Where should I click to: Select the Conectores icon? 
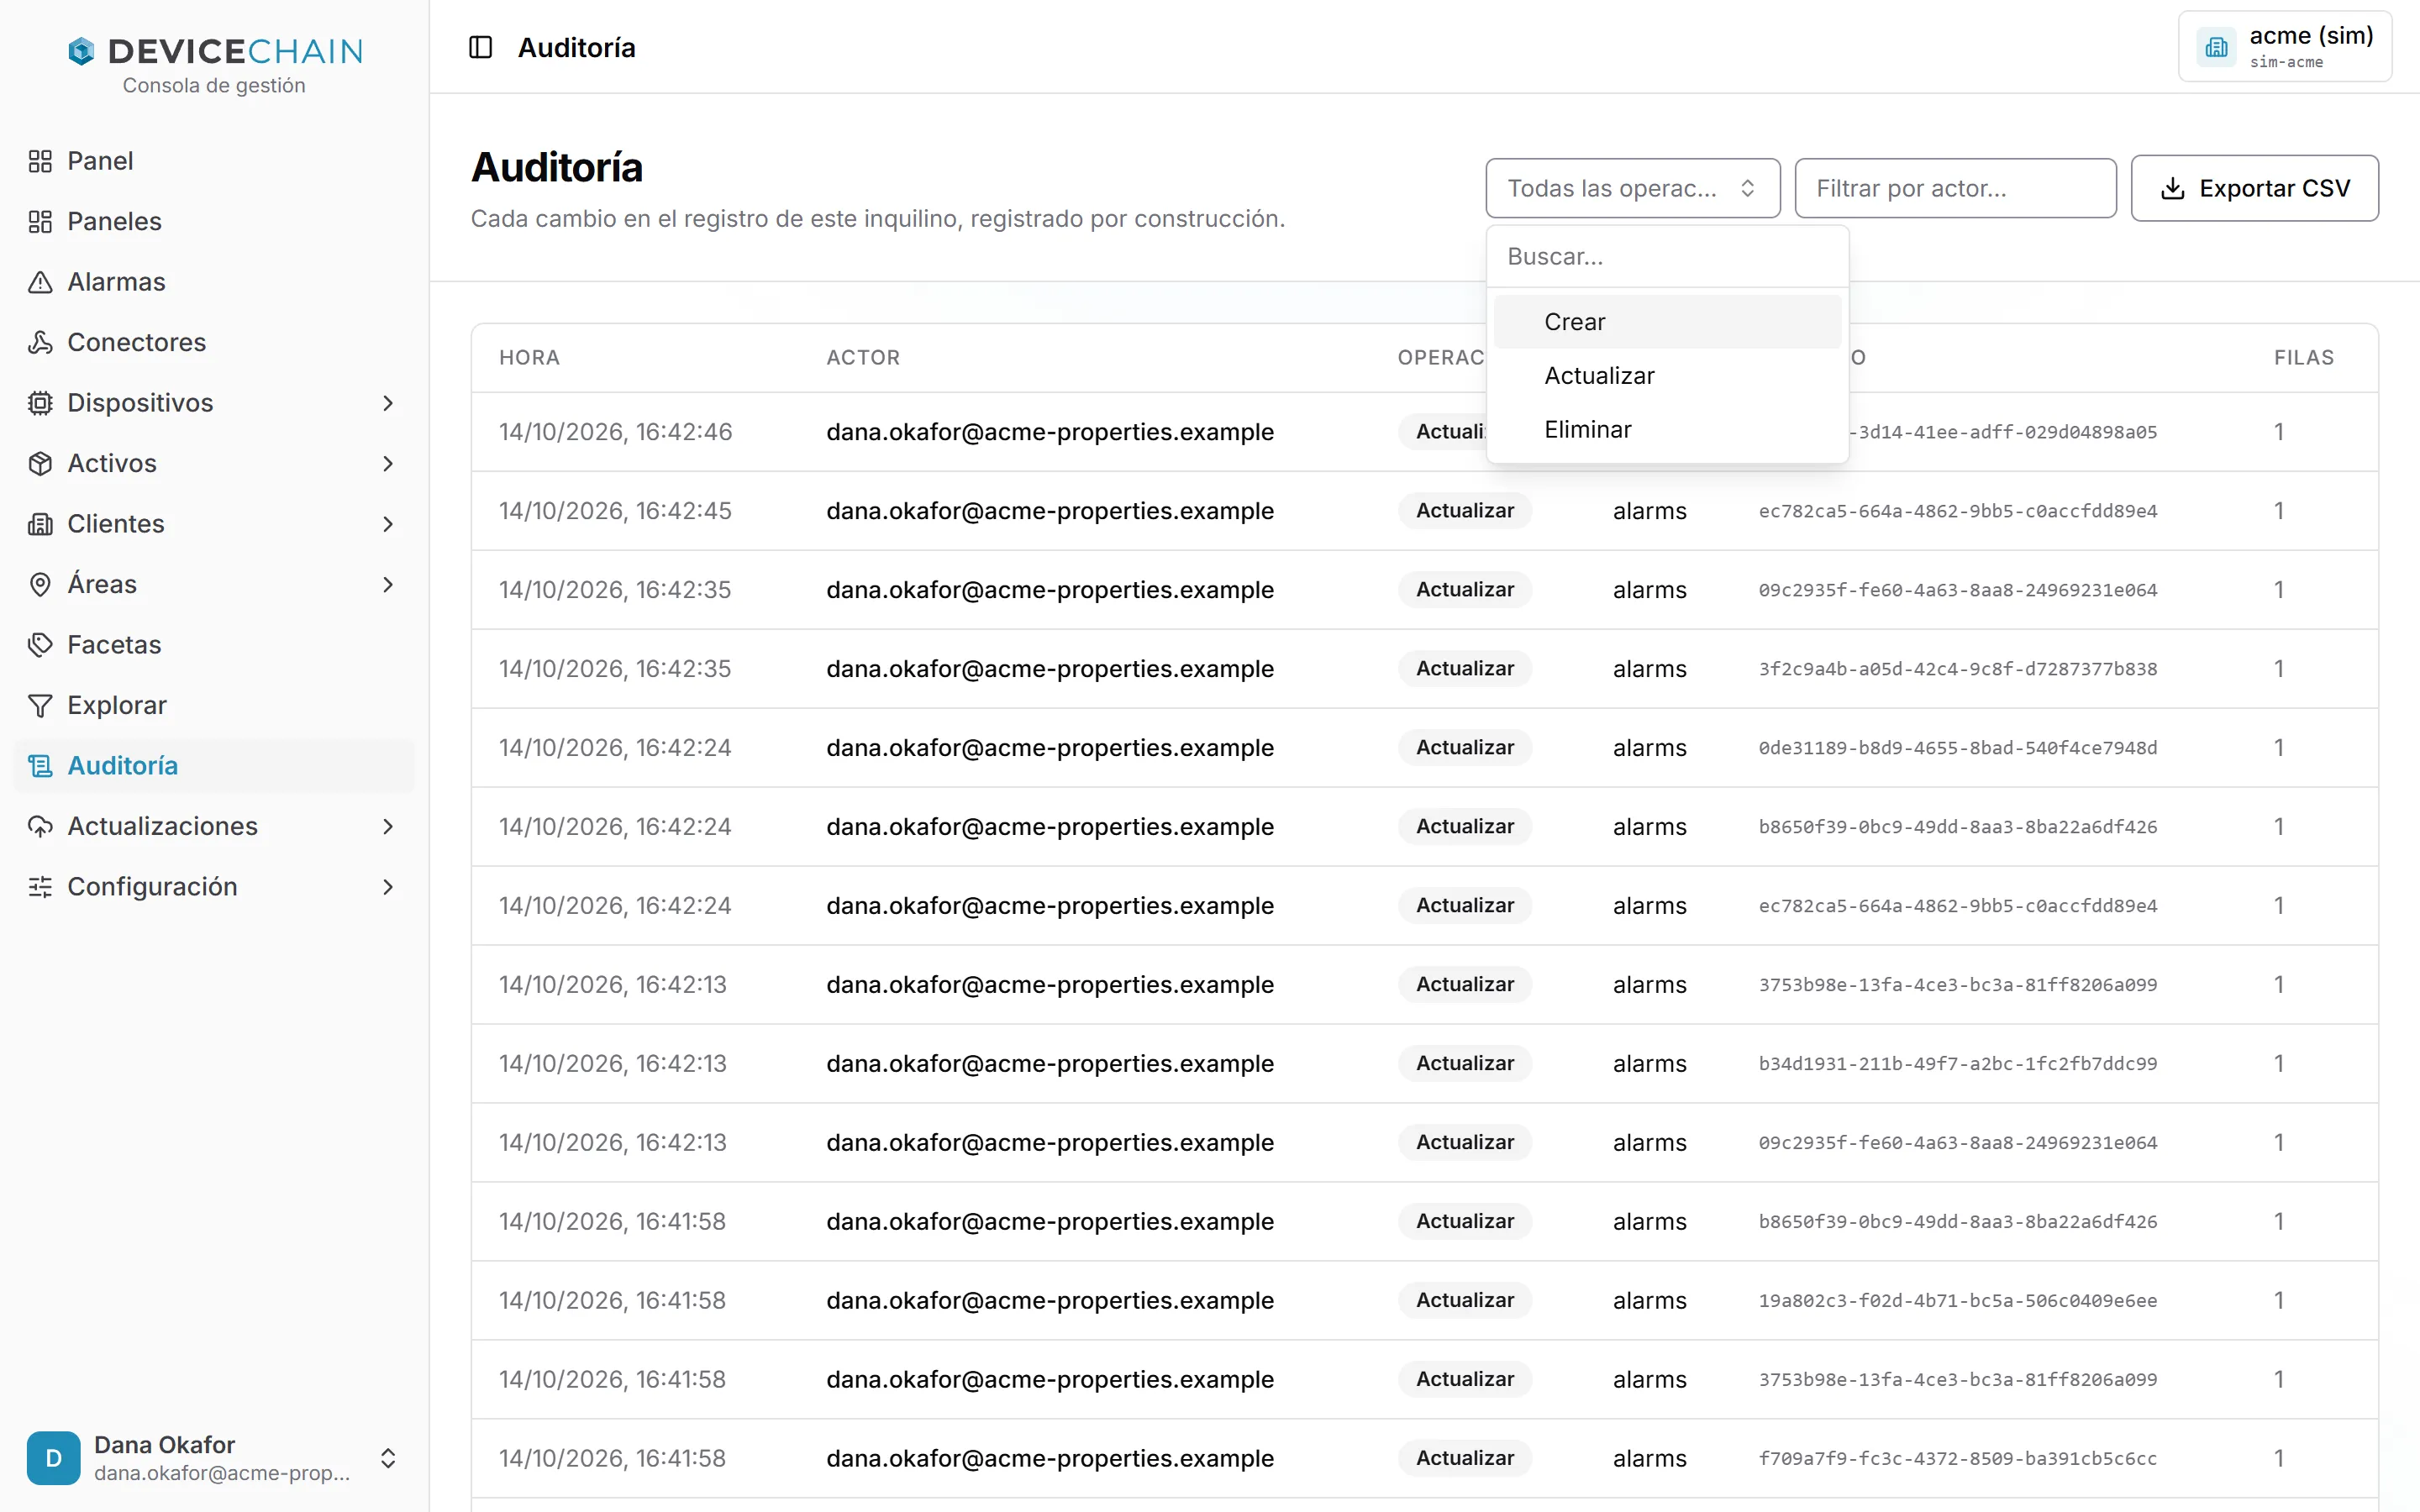tap(40, 343)
